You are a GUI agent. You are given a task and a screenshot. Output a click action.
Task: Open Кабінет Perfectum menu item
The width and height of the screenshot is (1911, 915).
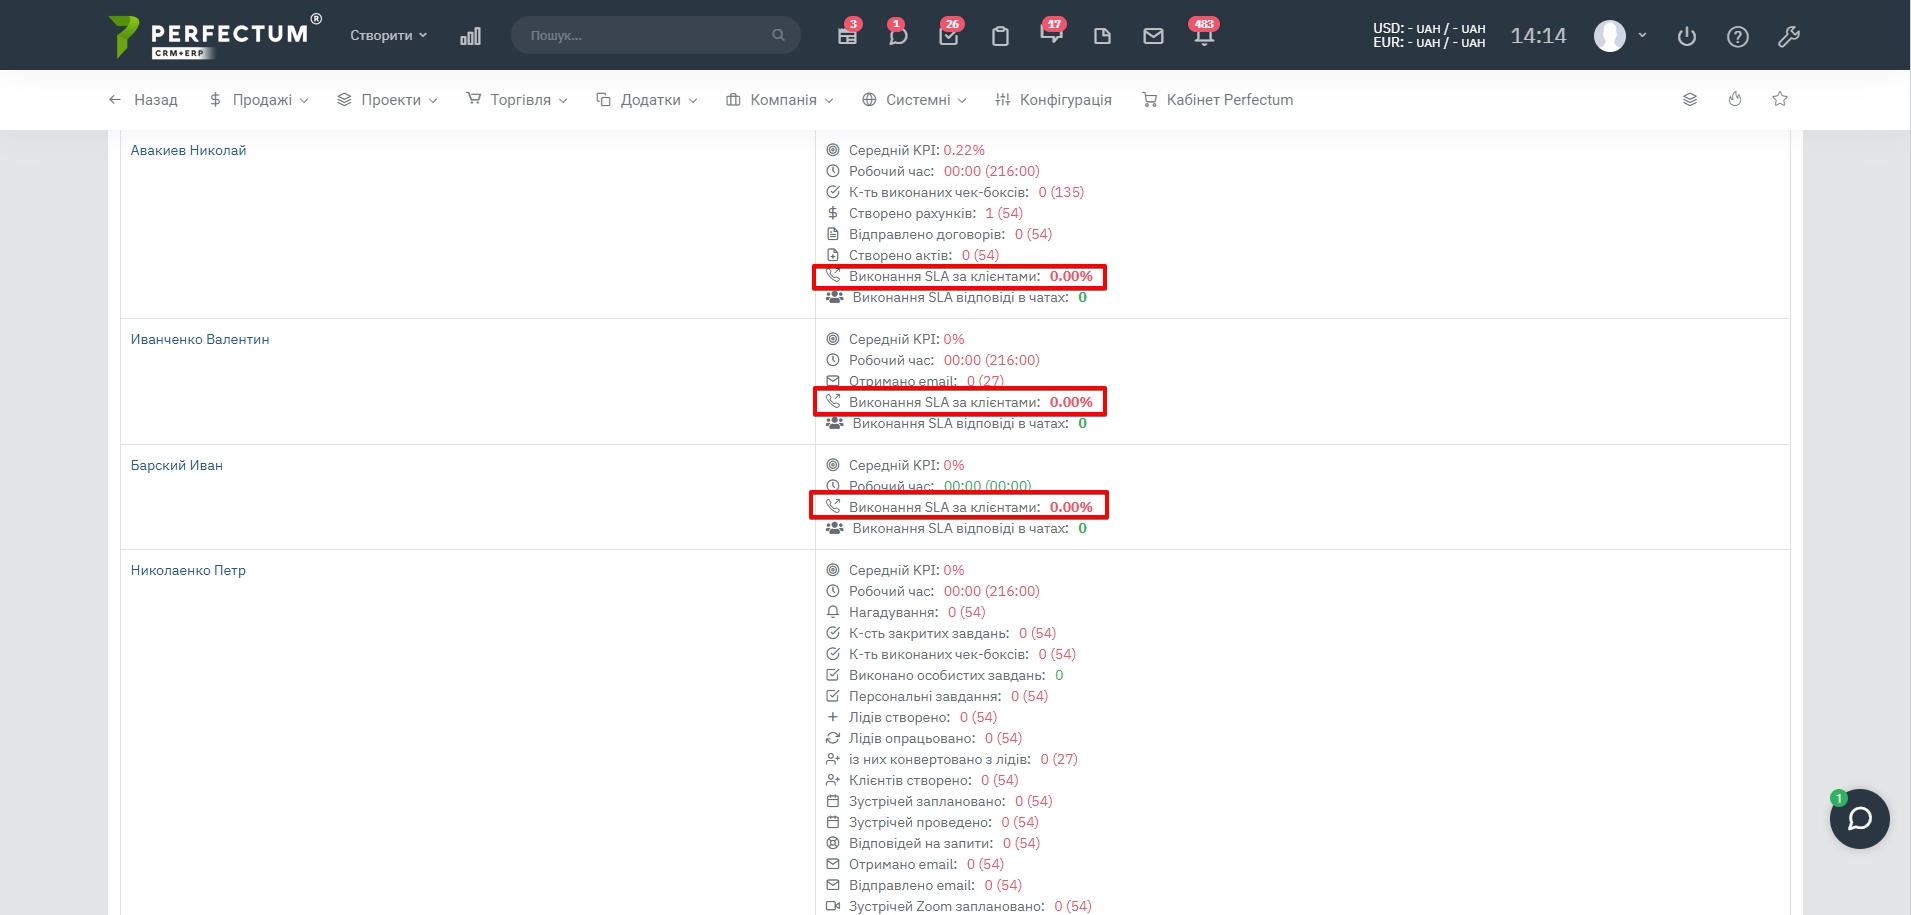1217,100
